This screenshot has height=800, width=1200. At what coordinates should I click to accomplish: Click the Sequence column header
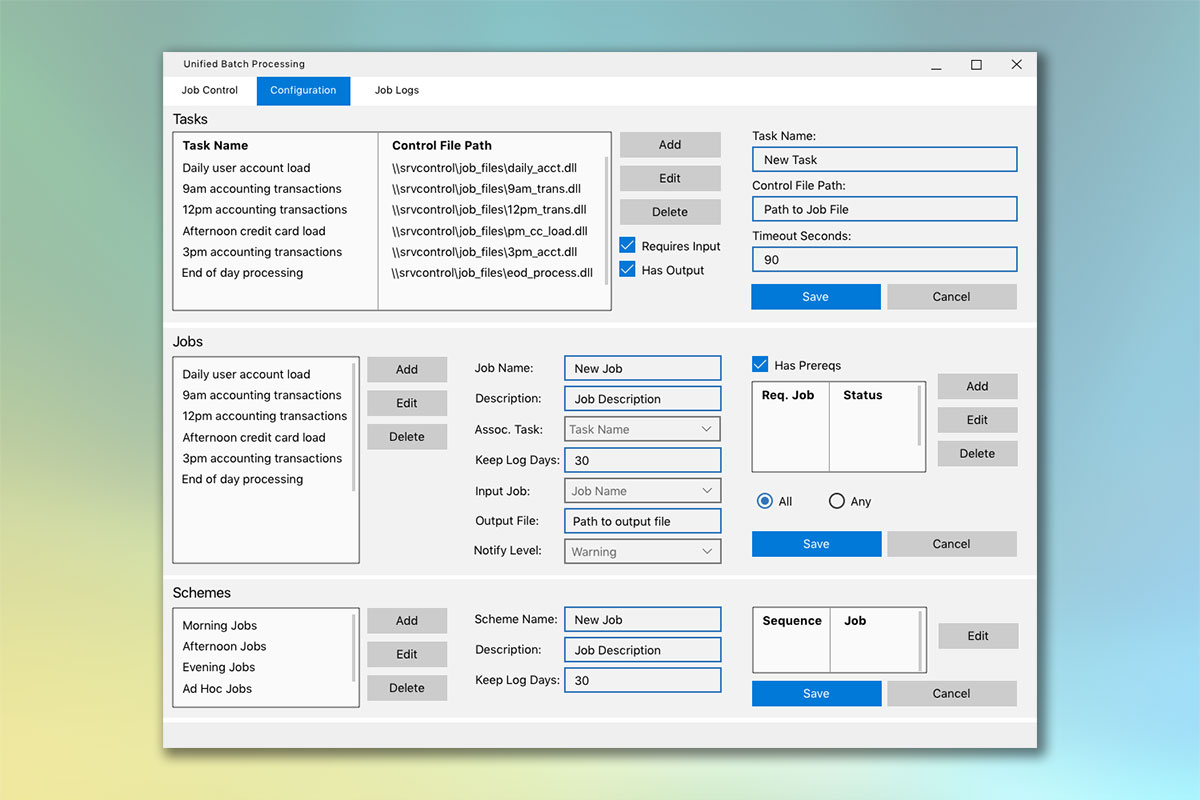(792, 621)
